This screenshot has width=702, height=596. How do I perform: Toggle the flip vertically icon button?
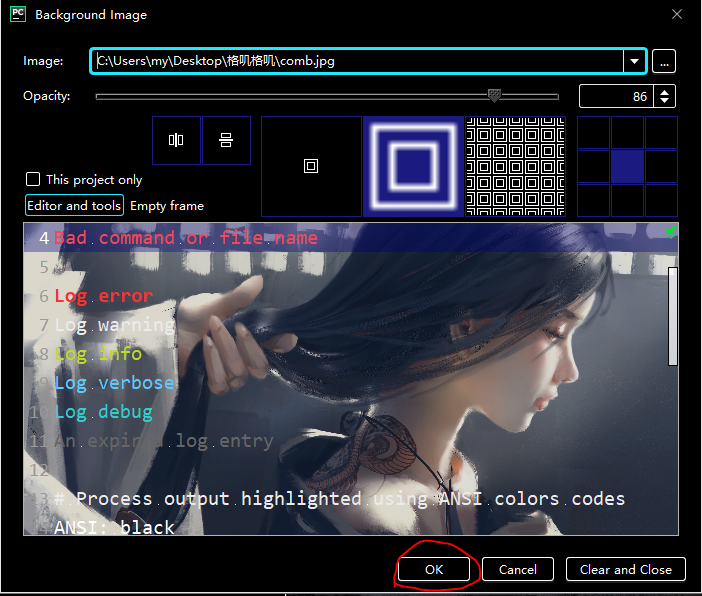pyautogui.click(x=226, y=140)
